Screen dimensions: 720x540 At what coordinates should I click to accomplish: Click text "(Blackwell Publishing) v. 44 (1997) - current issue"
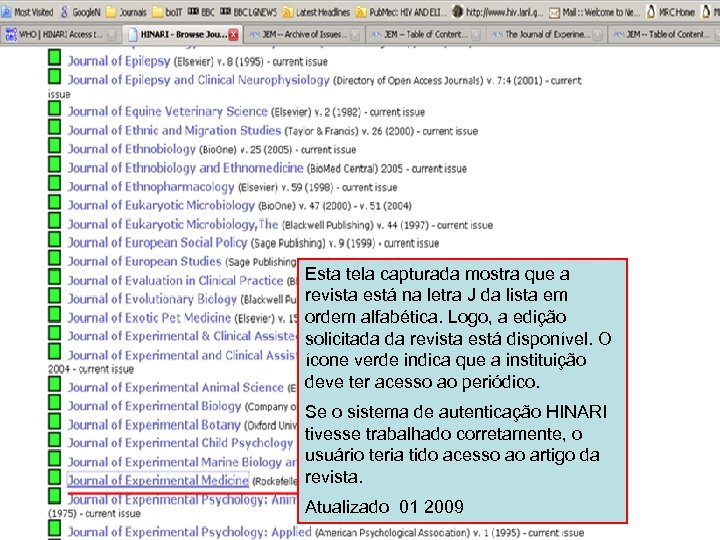click(x=387, y=225)
